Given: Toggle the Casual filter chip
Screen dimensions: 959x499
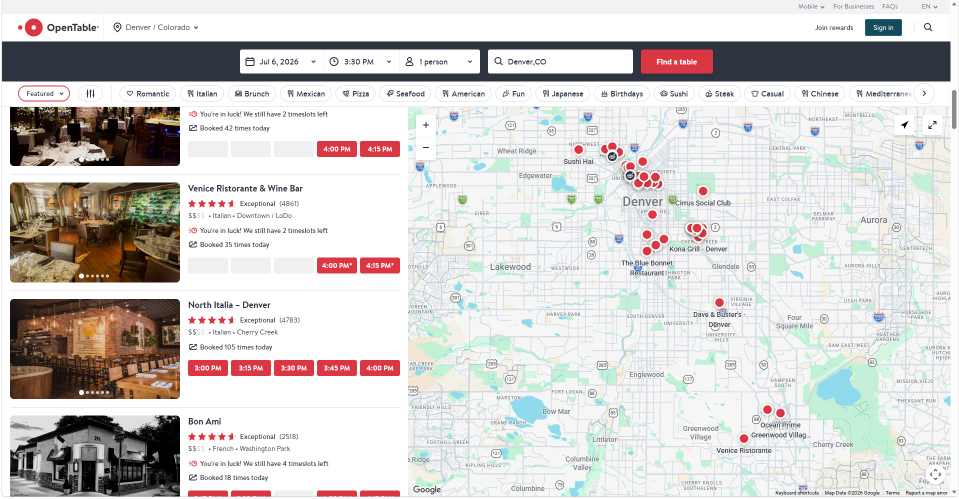Looking at the screenshot, I should tap(767, 94).
